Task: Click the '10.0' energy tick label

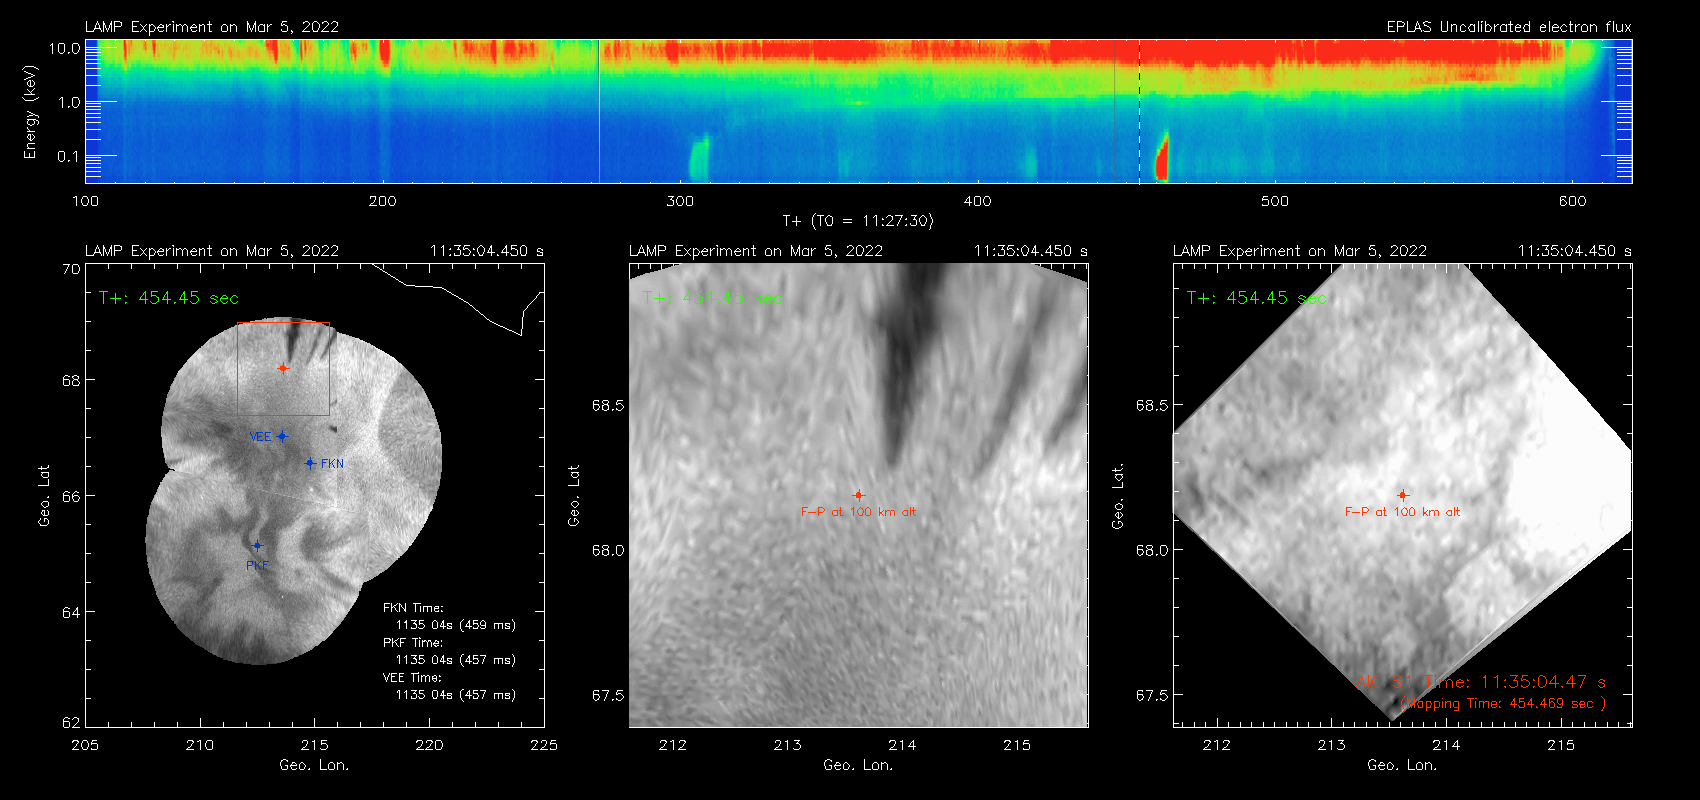Action: pos(64,48)
